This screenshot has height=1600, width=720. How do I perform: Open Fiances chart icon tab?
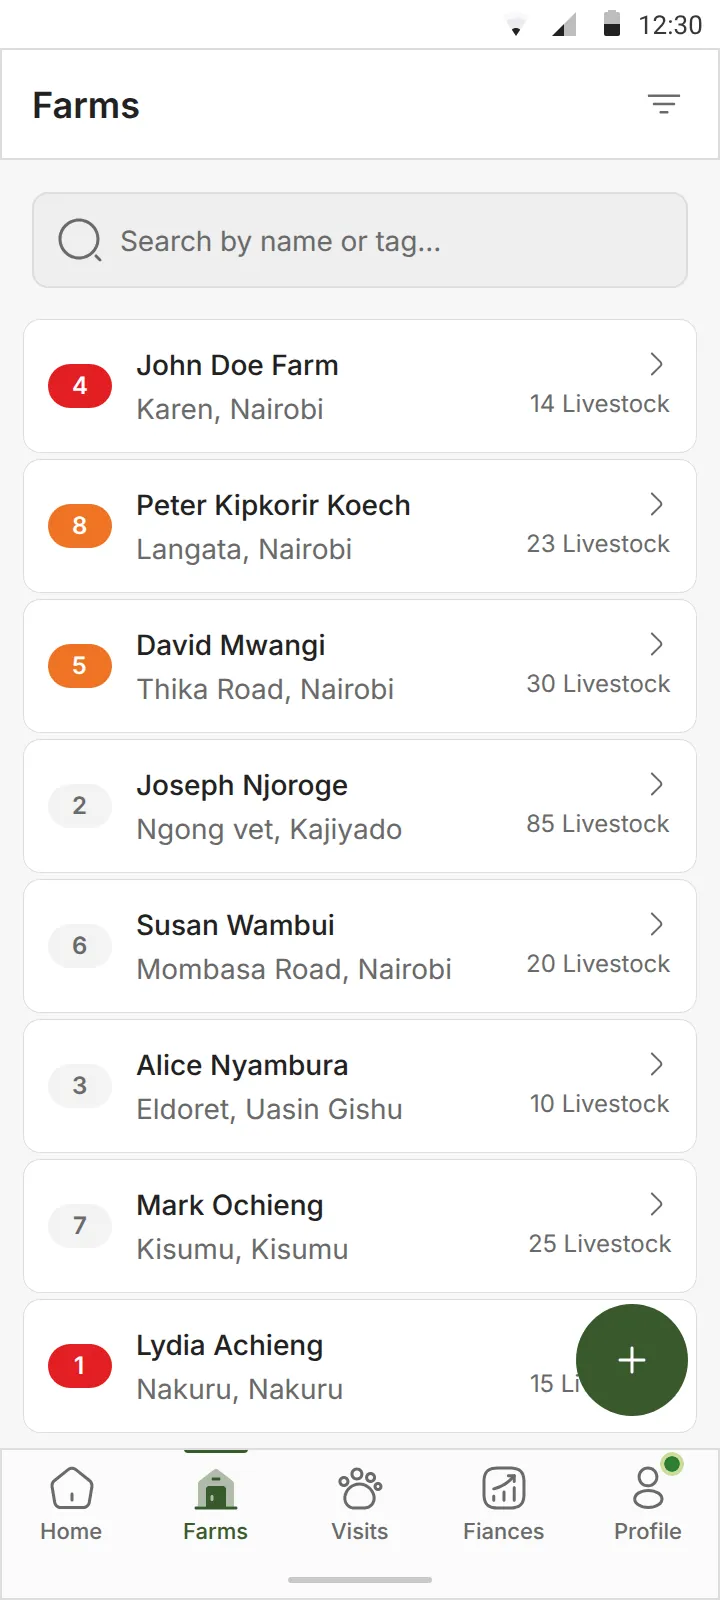pyautogui.click(x=504, y=1488)
